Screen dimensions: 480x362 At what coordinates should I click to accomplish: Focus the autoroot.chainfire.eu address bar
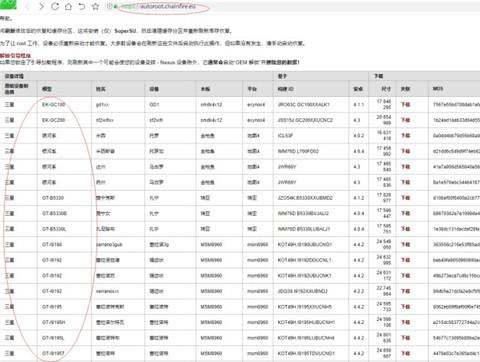click(293, 6)
